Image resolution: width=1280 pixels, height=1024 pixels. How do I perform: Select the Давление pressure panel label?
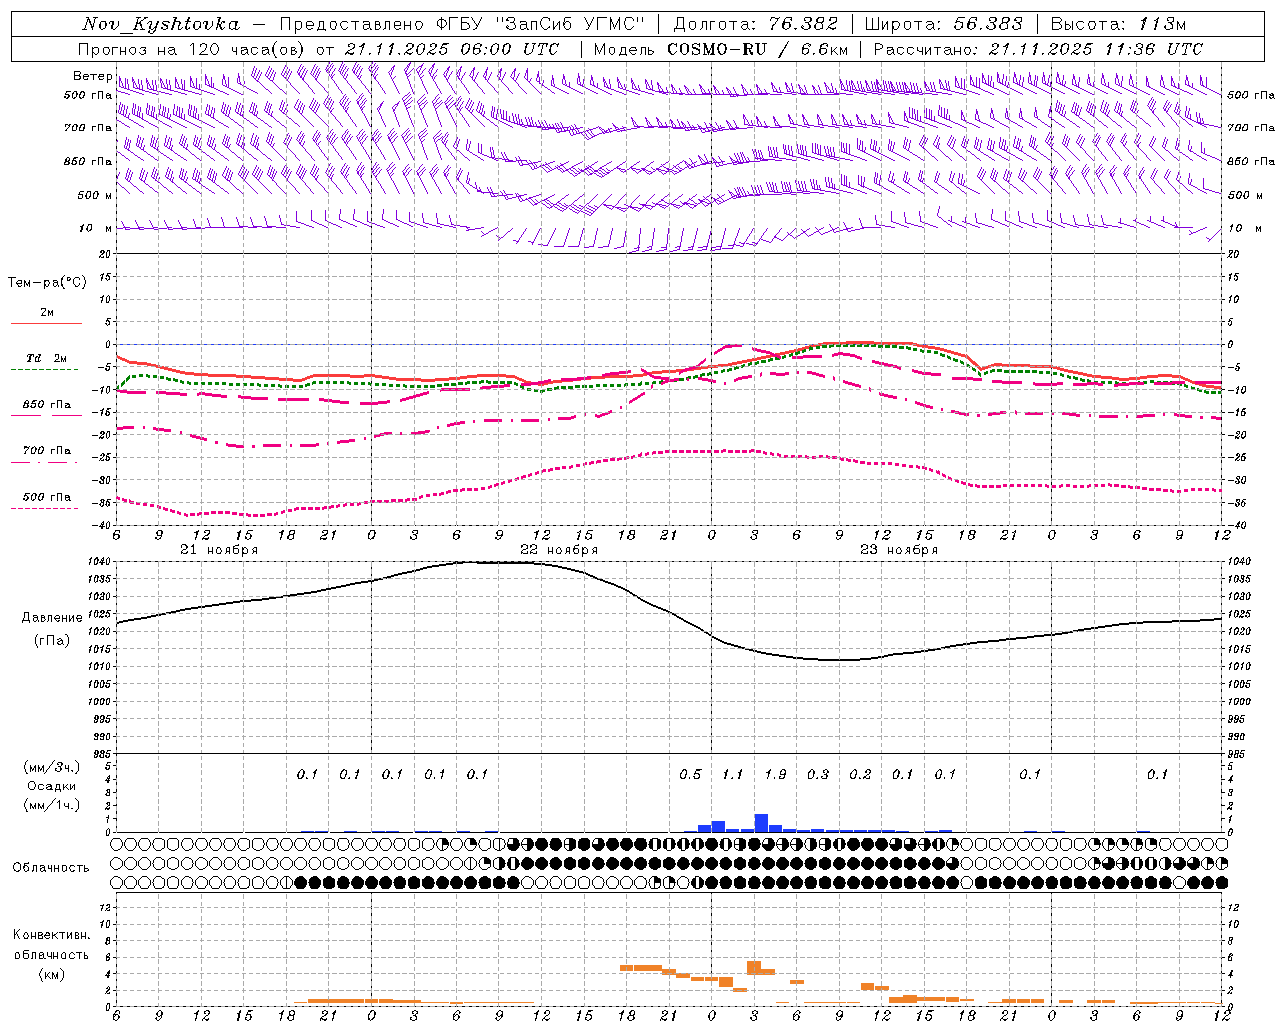[x=52, y=618]
